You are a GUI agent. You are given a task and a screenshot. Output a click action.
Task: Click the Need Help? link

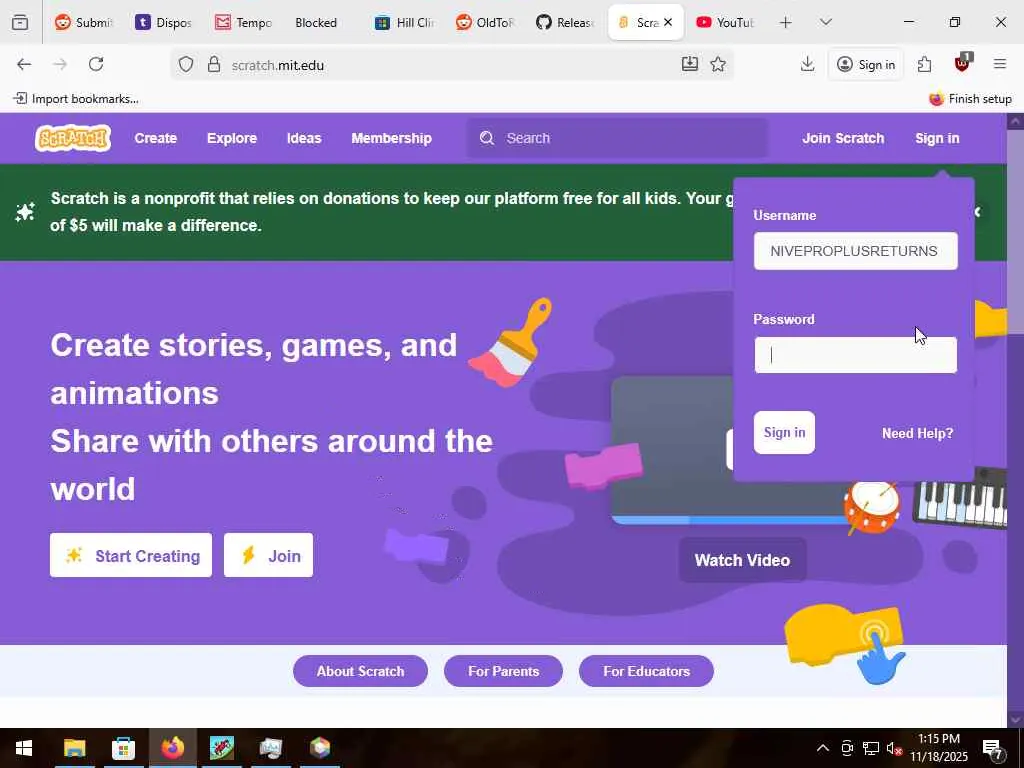coord(918,433)
